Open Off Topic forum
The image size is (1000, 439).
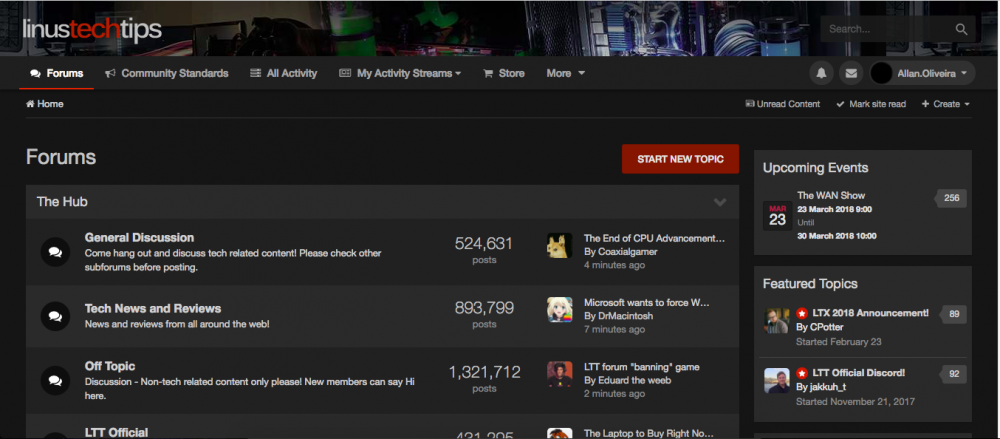pos(110,366)
